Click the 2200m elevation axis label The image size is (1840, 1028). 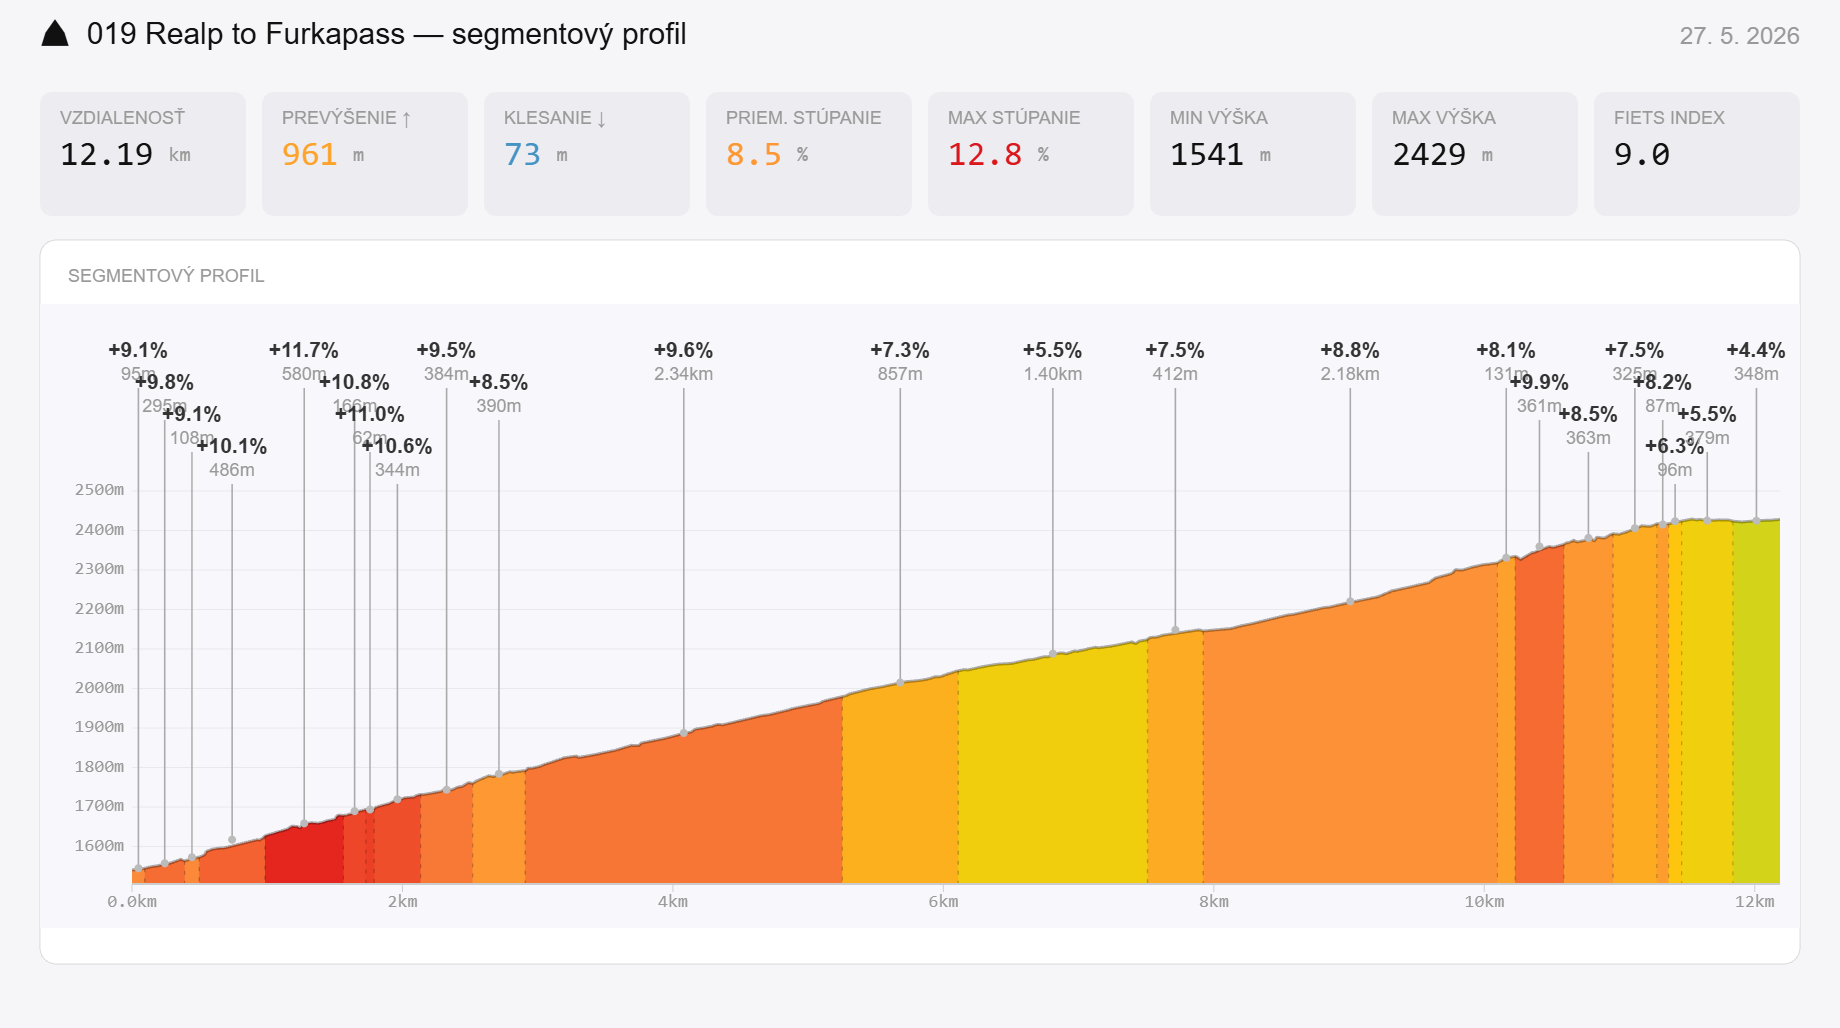coord(100,609)
